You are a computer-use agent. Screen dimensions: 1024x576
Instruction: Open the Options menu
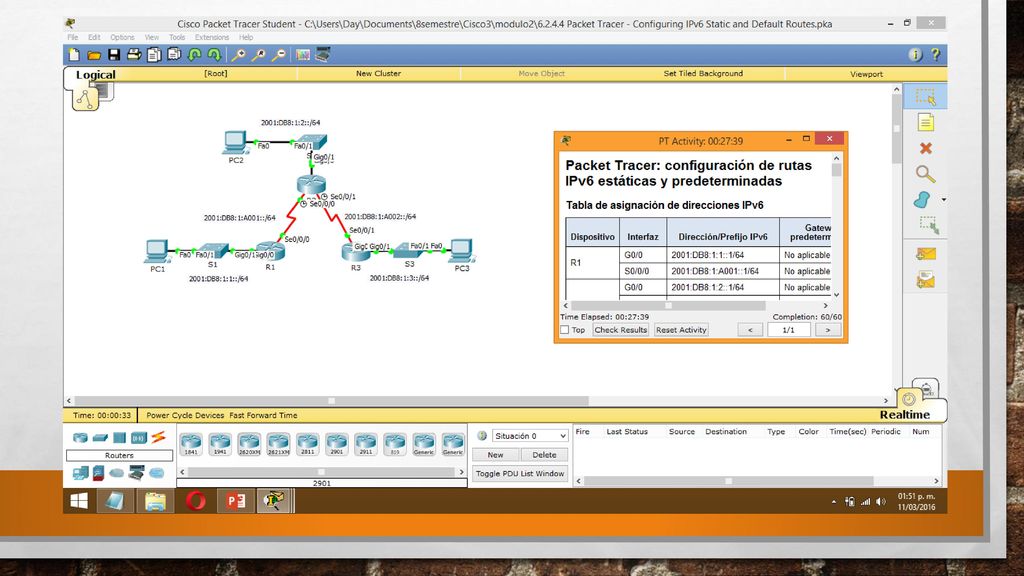[122, 37]
